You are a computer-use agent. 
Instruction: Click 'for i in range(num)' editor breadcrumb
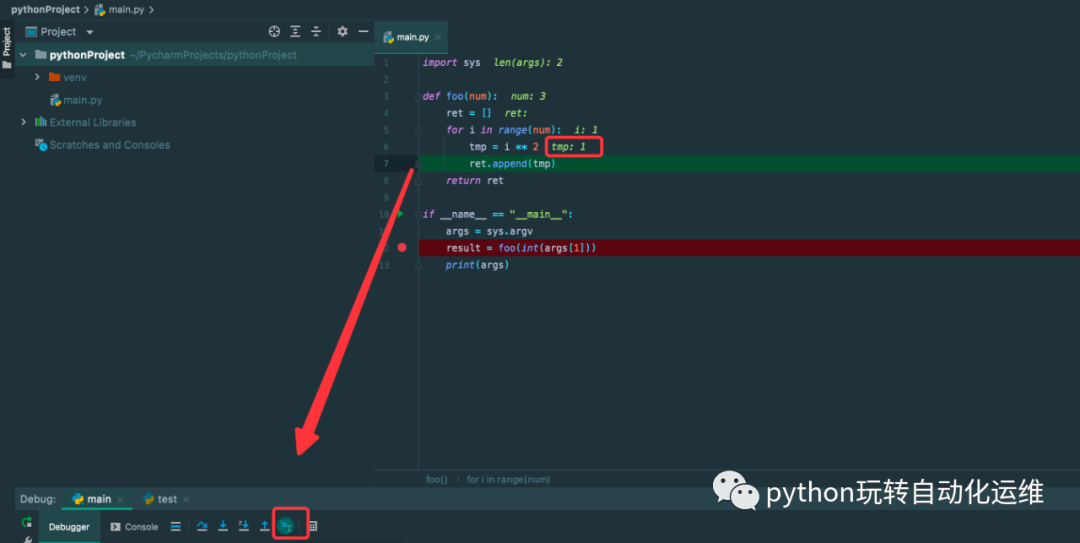tap(508, 480)
